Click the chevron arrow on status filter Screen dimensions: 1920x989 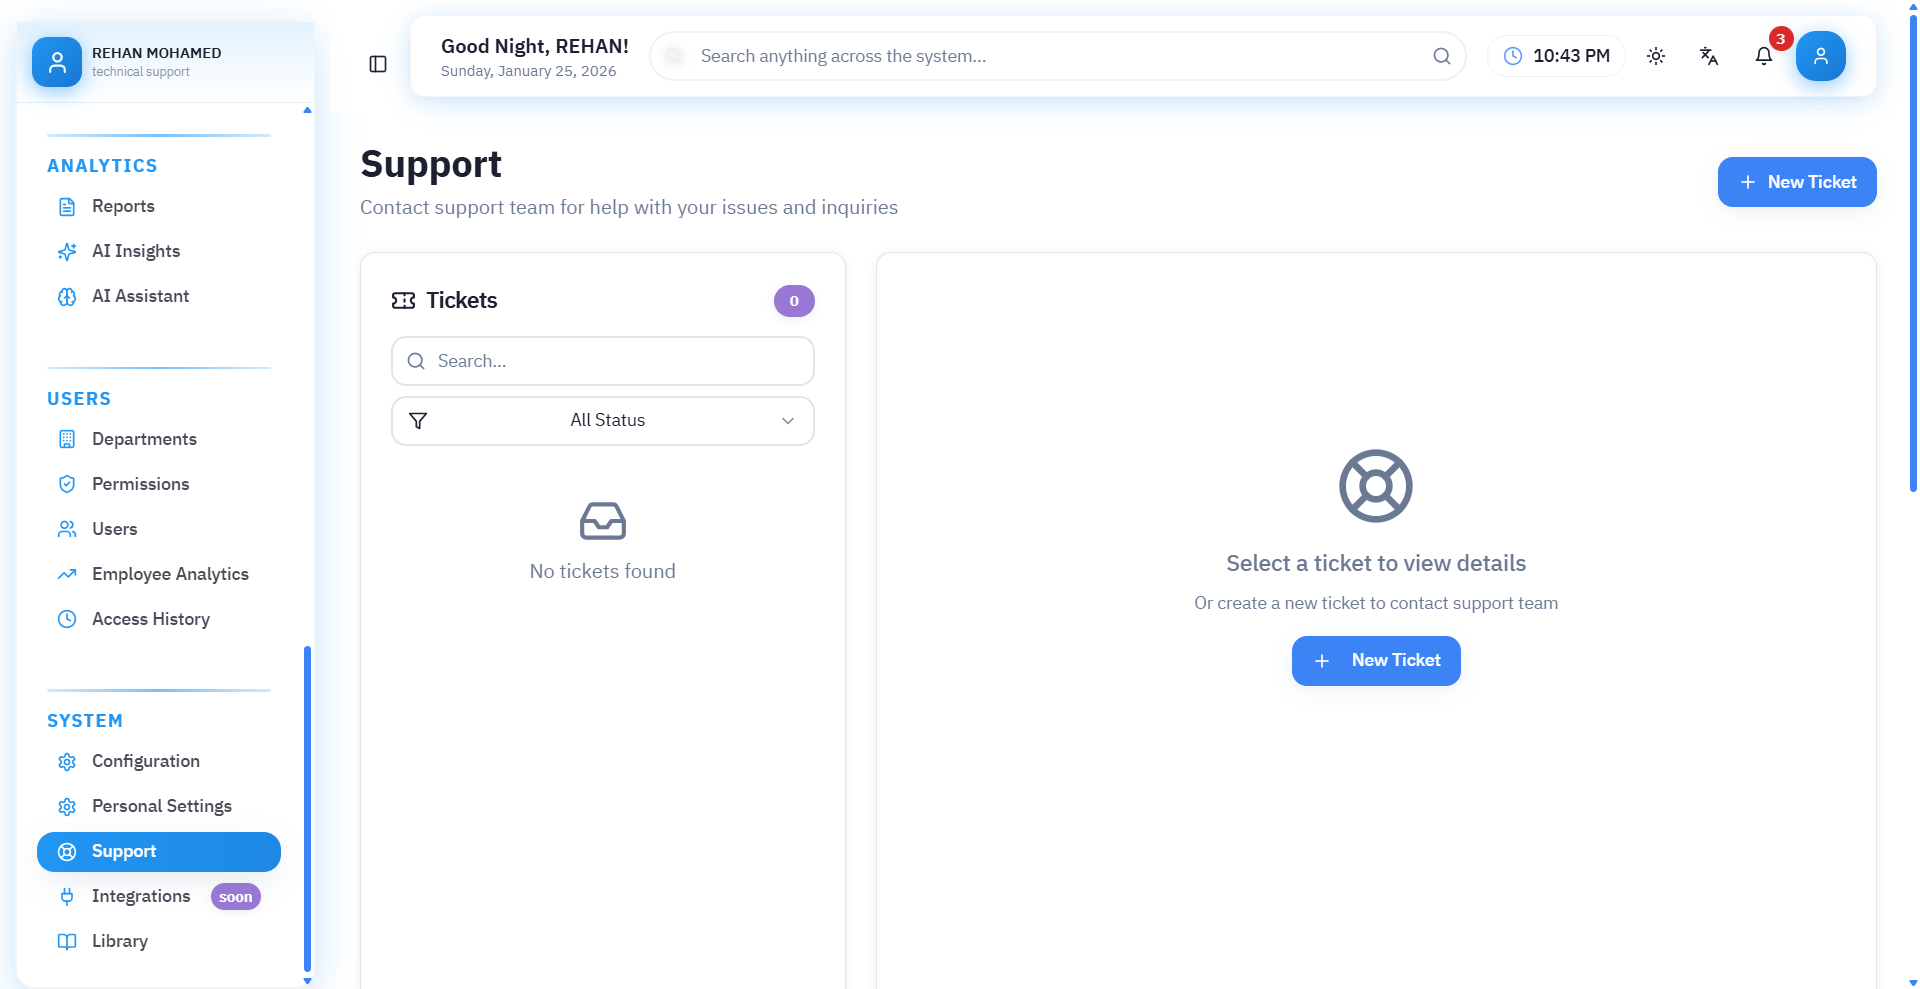788,421
